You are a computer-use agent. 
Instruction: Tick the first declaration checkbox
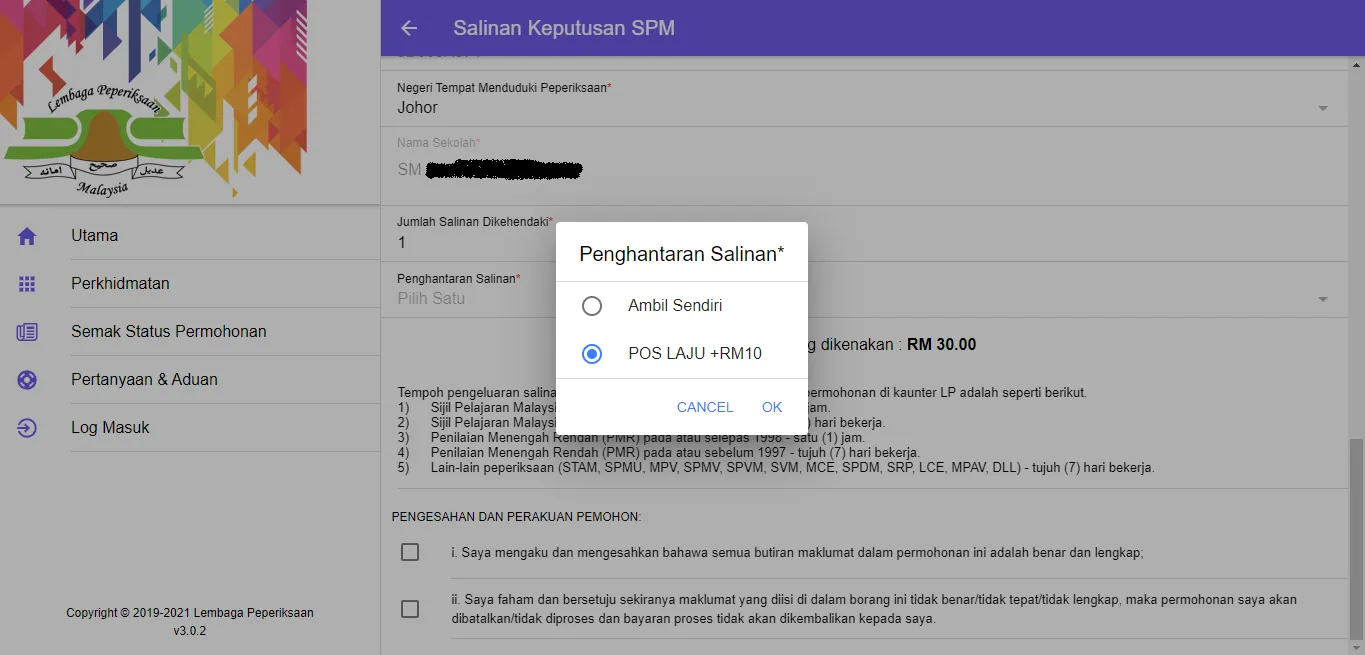(x=410, y=552)
